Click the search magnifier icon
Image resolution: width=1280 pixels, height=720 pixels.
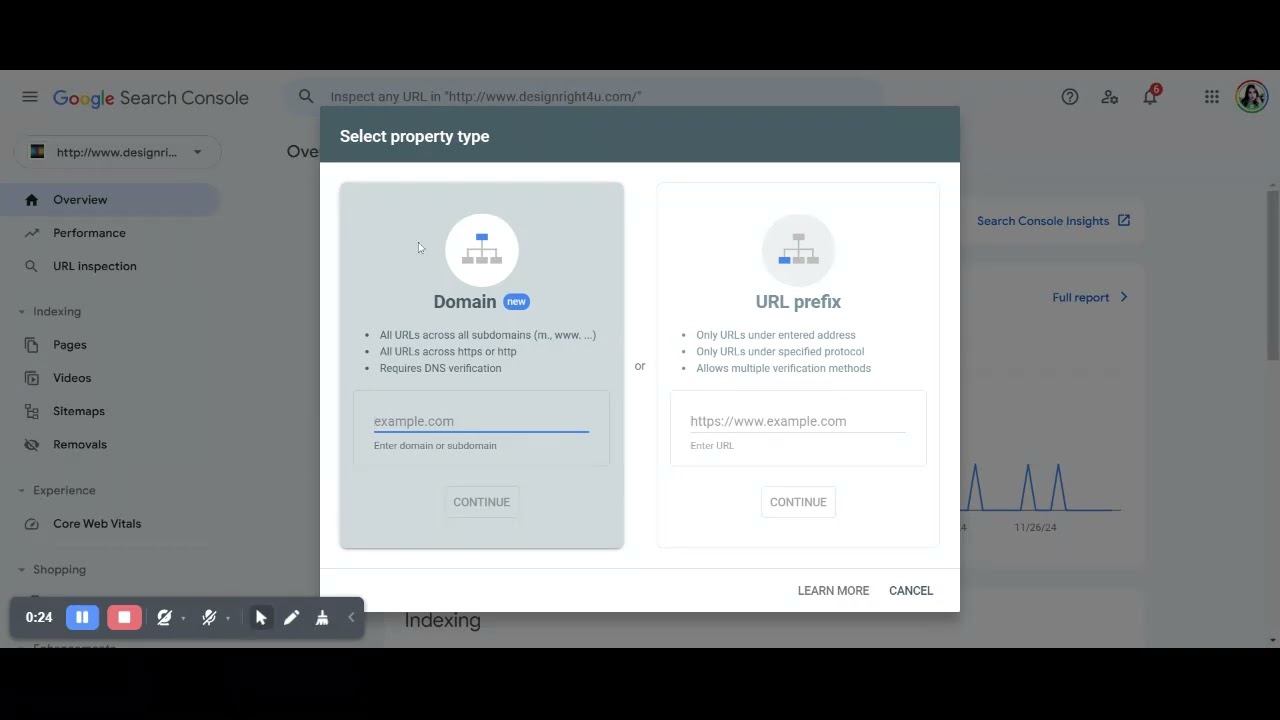[x=306, y=96]
